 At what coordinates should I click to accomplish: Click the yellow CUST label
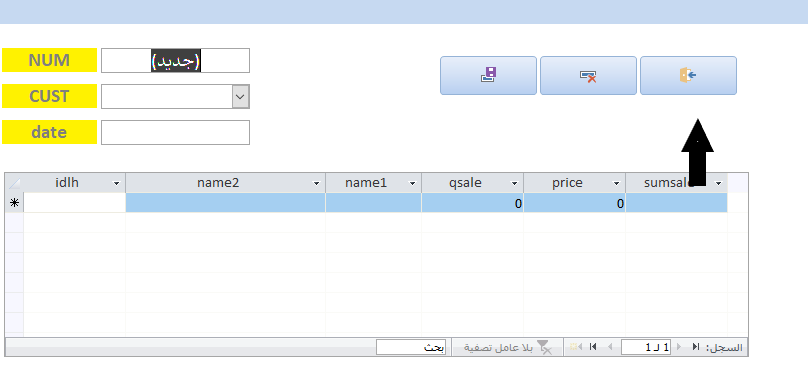(x=49, y=96)
